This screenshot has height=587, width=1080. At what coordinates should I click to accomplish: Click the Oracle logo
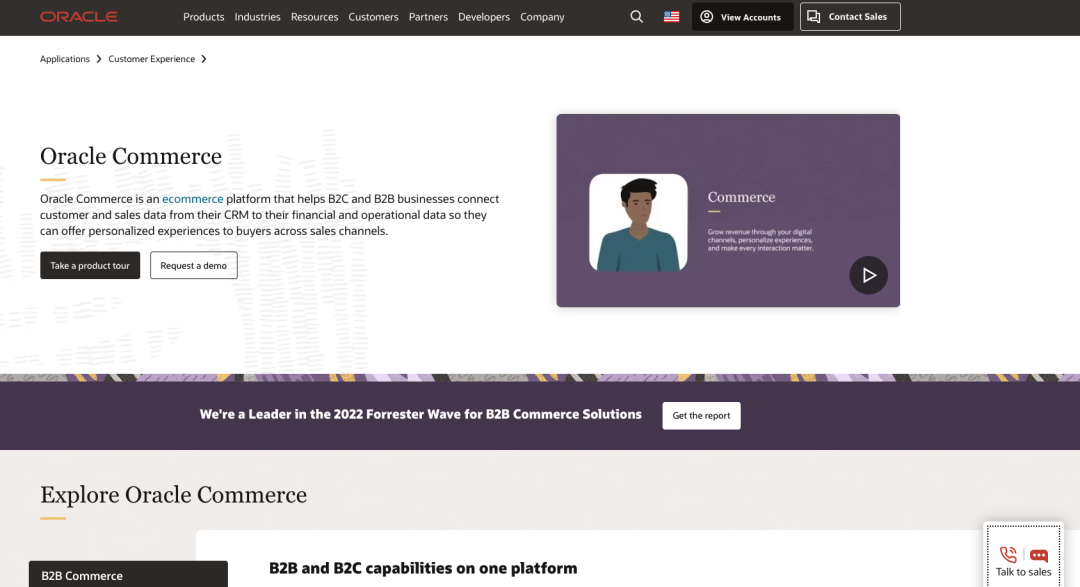tap(79, 17)
